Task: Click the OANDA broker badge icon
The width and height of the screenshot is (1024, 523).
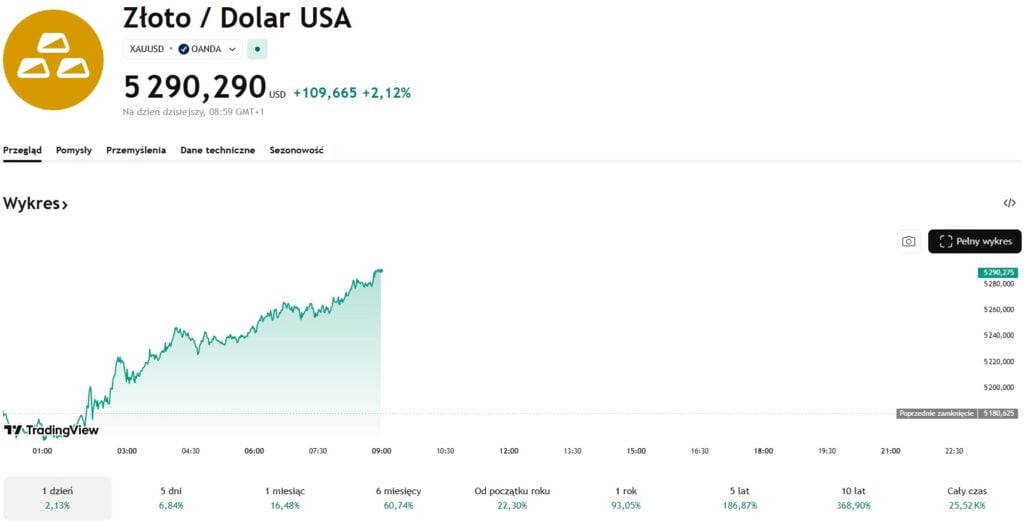Action: 184,48
